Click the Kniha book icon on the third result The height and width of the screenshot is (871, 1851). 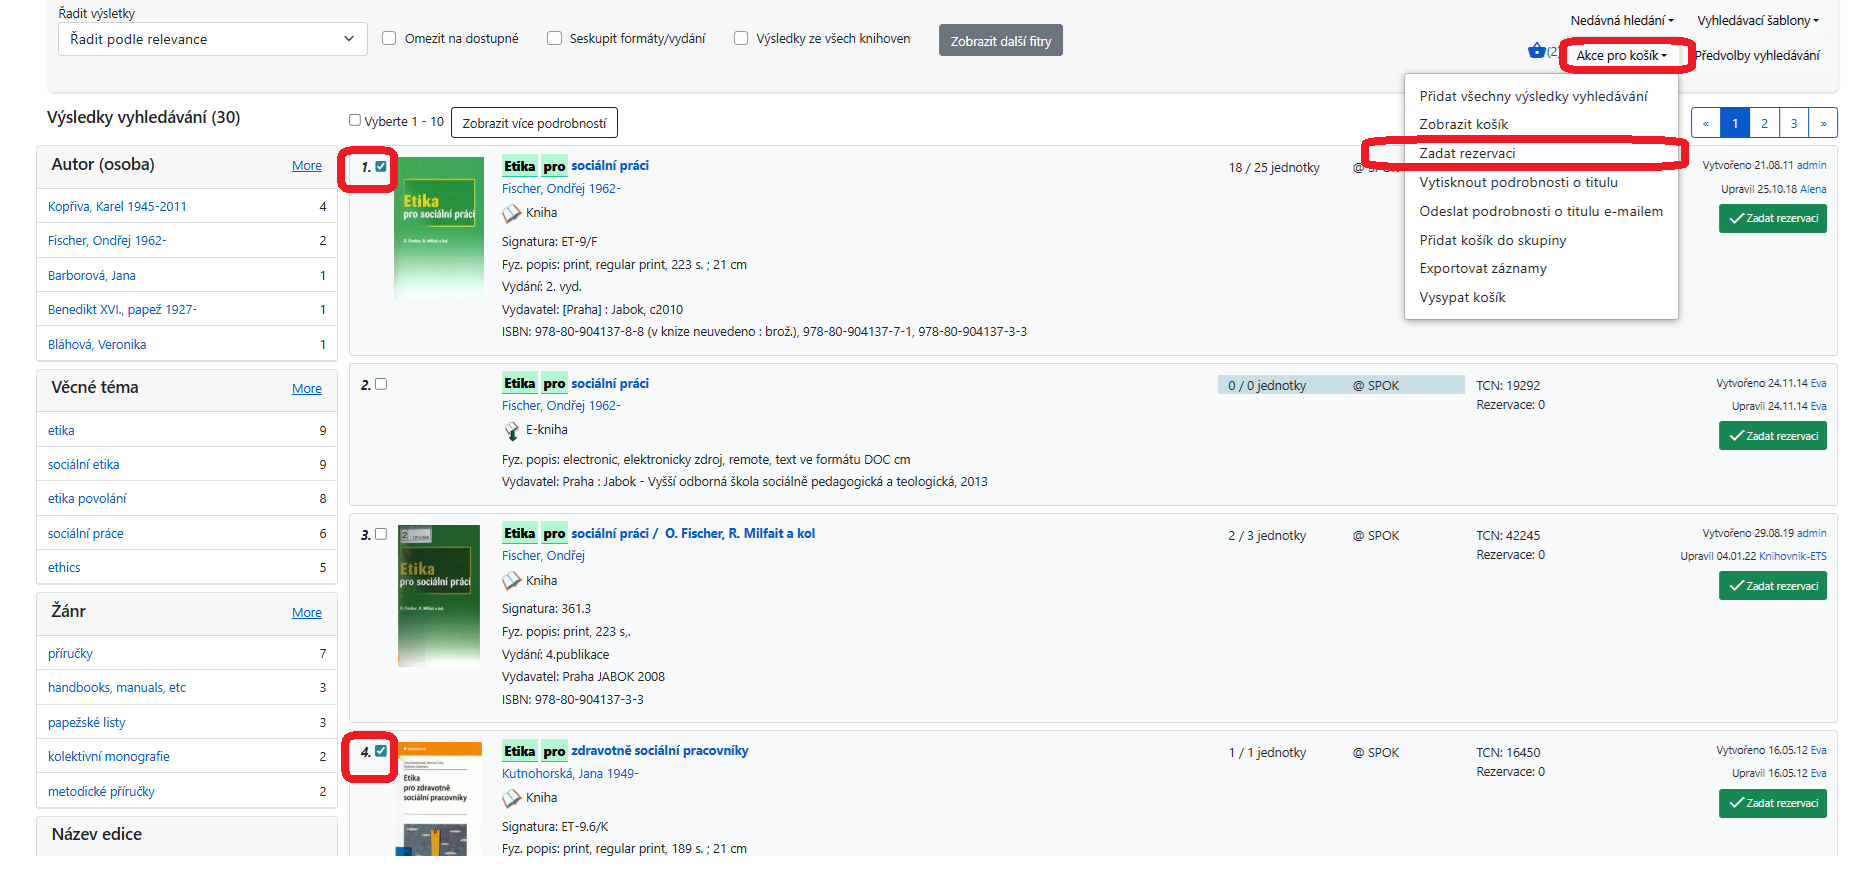click(511, 581)
